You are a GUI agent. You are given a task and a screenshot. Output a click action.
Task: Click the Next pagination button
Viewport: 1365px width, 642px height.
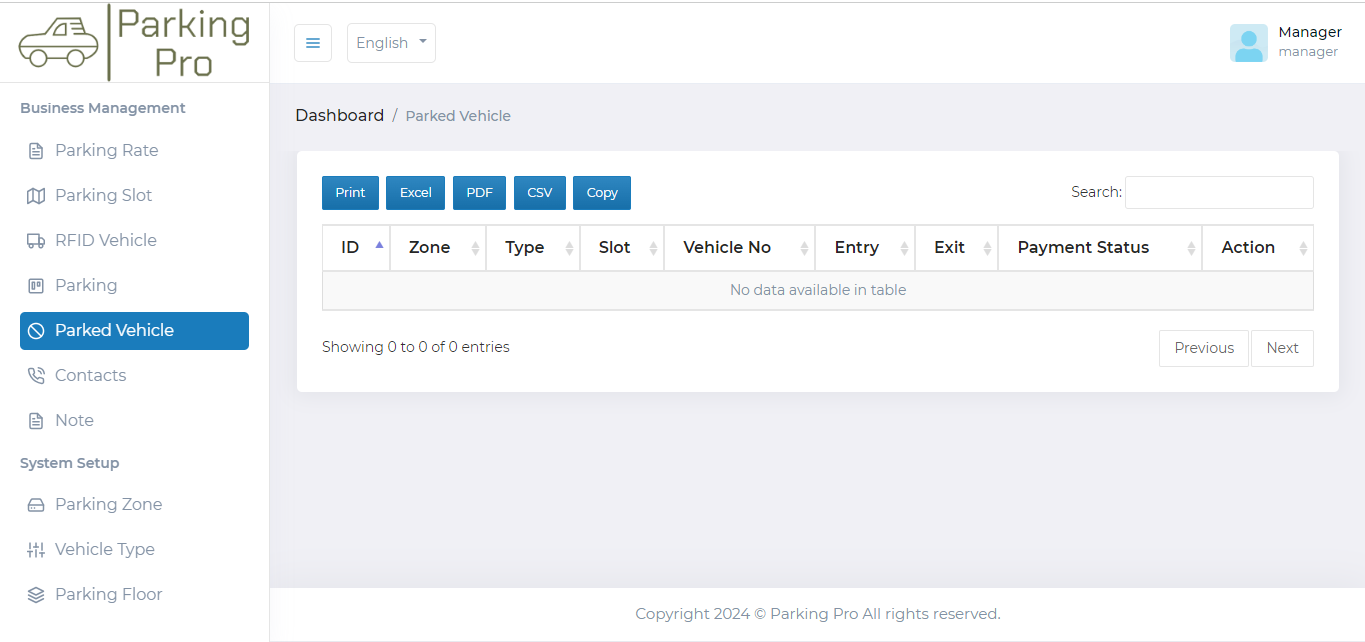pos(1281,348)
